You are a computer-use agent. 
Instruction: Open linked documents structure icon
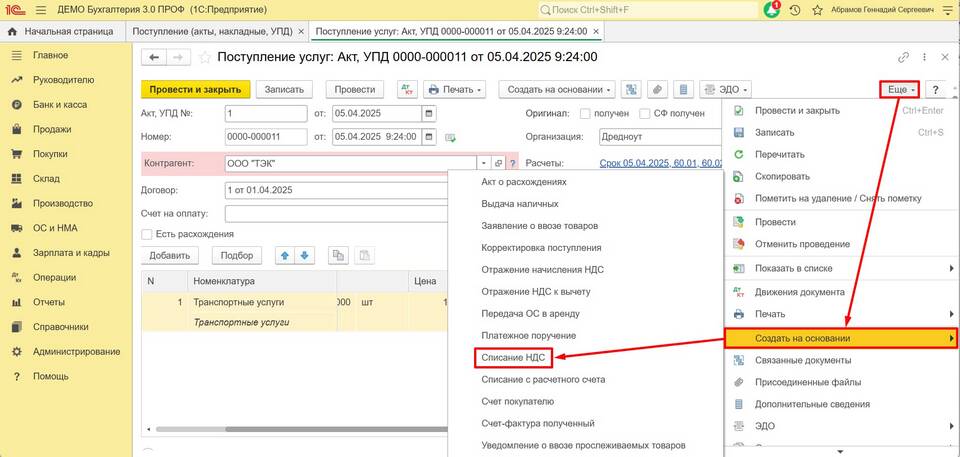click(x=631, y=89)
